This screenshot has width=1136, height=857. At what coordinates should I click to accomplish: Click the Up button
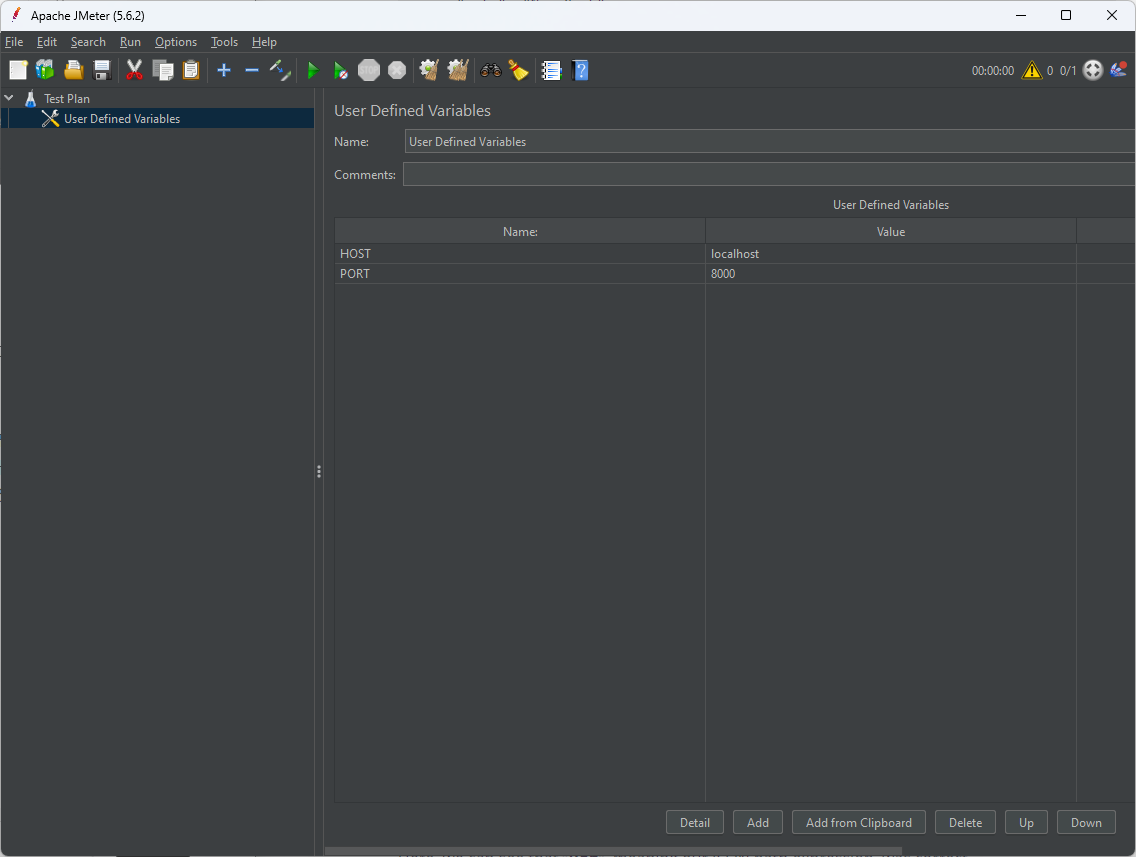1026,822
